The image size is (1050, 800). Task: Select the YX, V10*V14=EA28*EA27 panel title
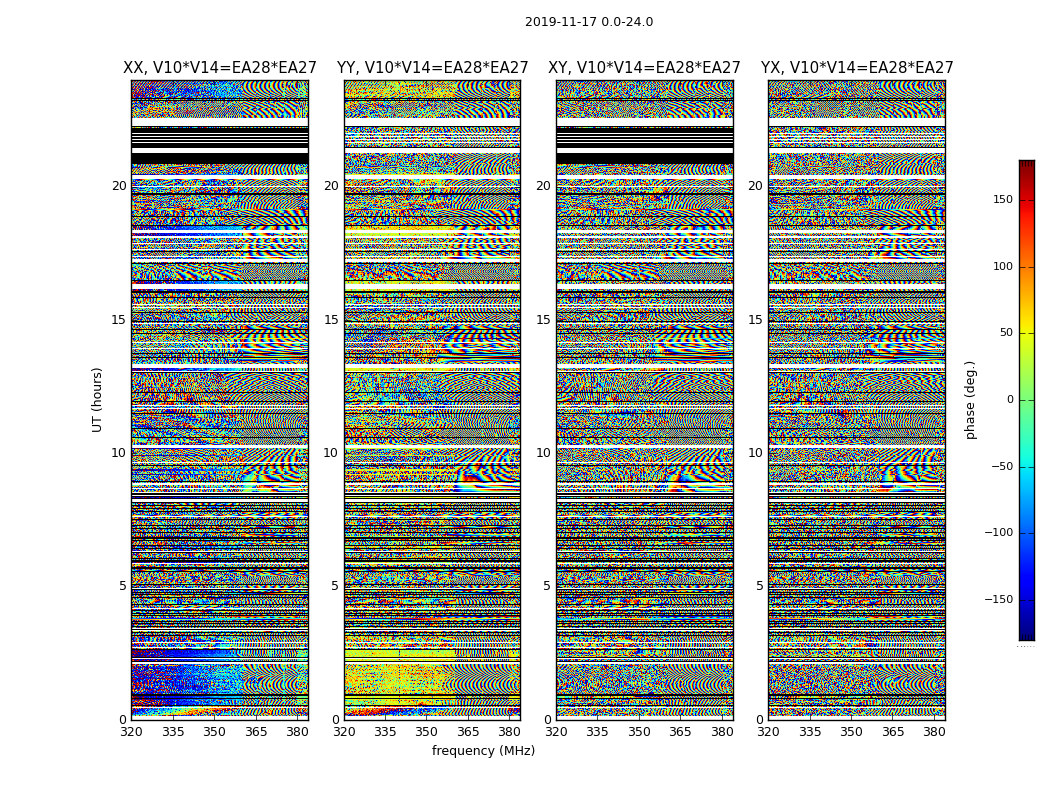click(x=856, y=68)
